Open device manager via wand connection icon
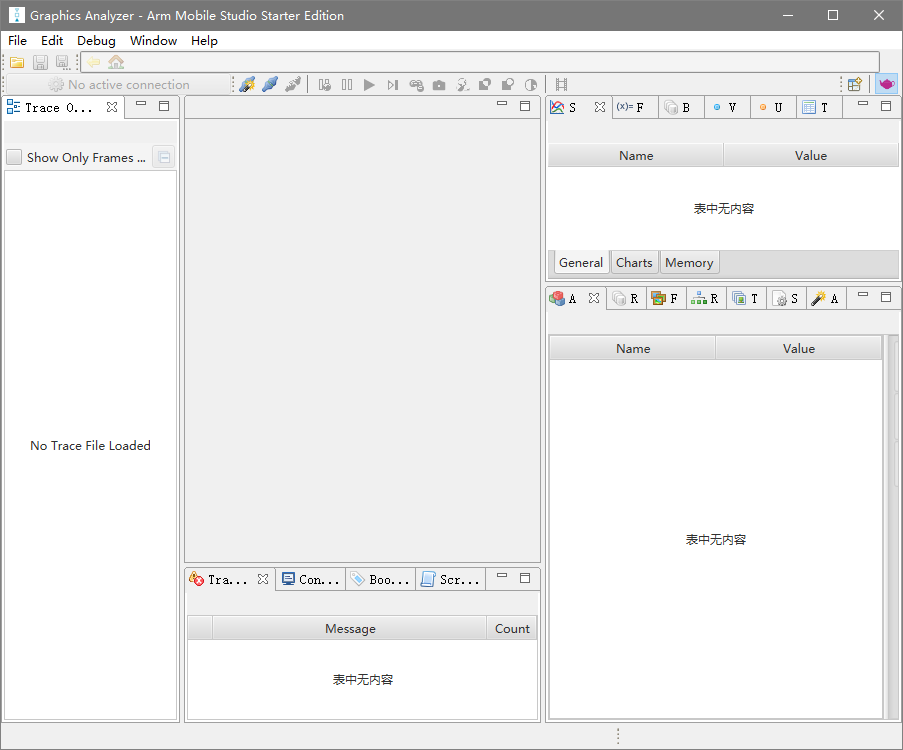The width and height of the screenshot is (903, 750). [247, 85]
